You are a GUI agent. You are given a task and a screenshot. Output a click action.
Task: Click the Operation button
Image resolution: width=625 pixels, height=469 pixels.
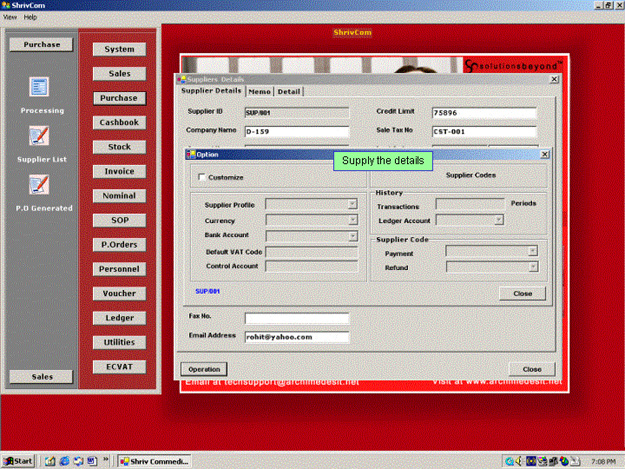204,369
